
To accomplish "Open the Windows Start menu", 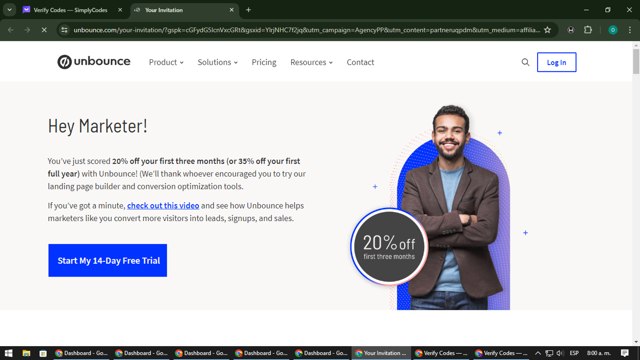I will (x=9, y=353).
